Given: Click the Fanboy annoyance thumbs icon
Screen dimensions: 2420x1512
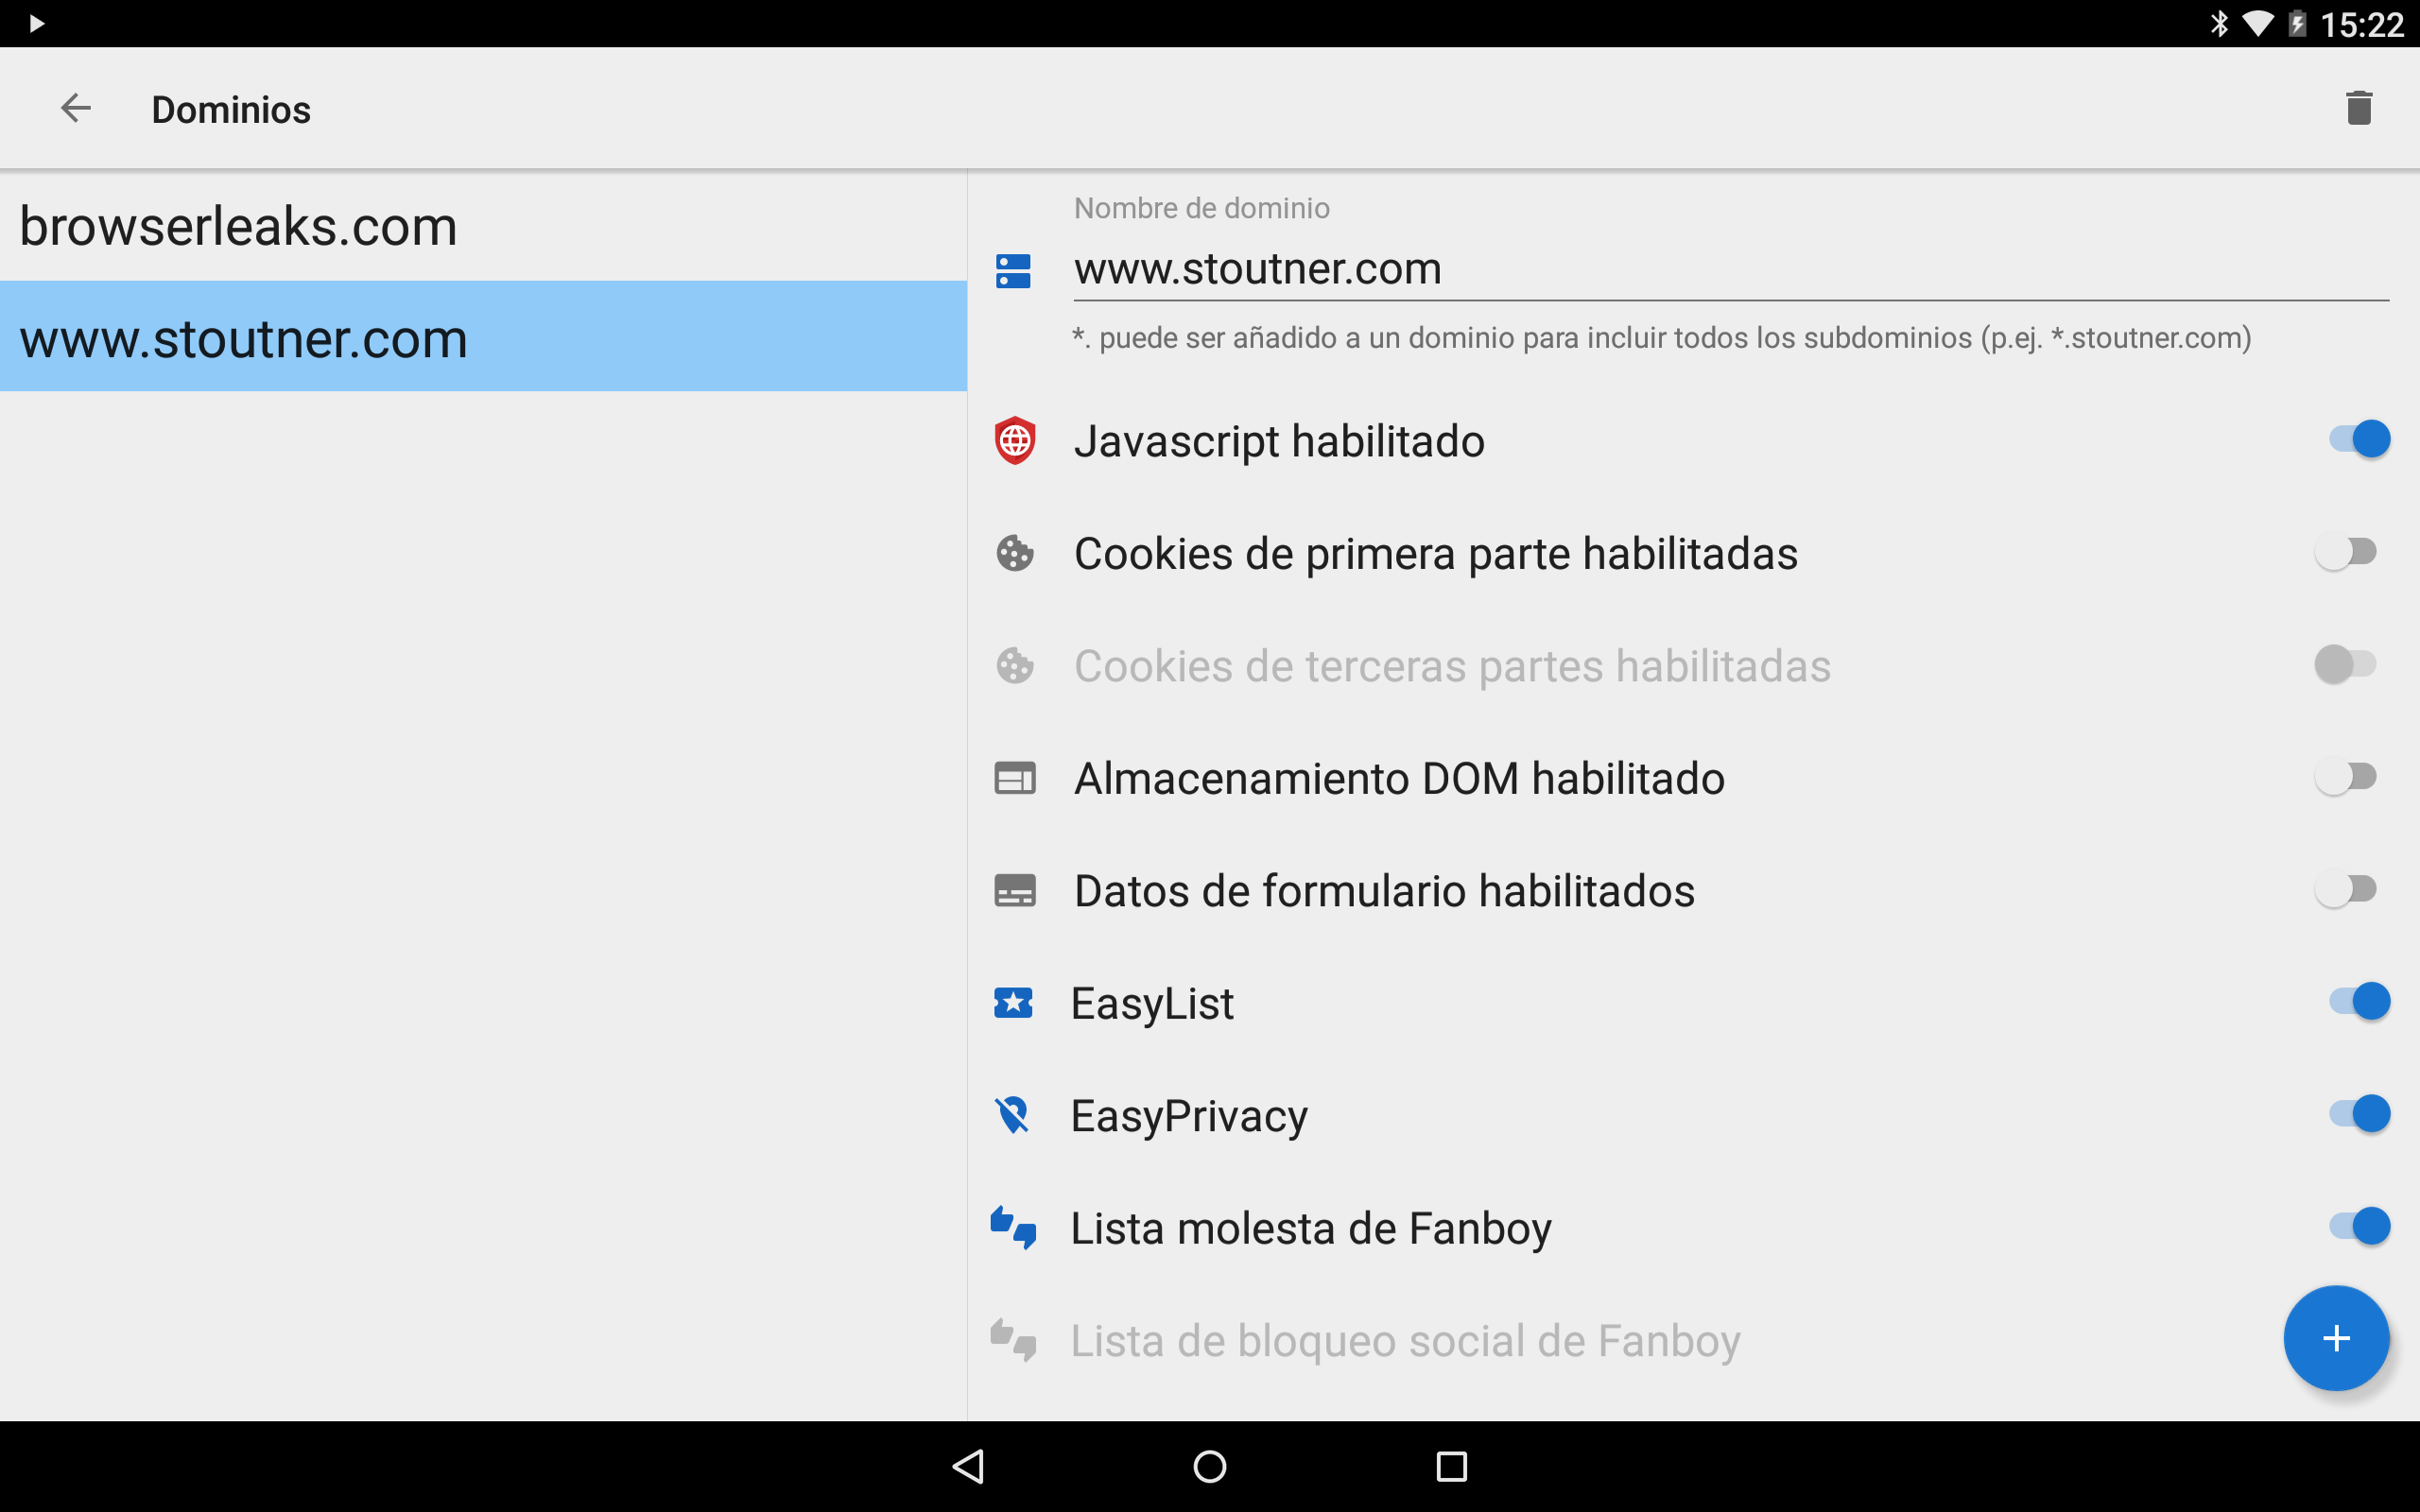Looking at the screenshot, I should [1013, 1228].
